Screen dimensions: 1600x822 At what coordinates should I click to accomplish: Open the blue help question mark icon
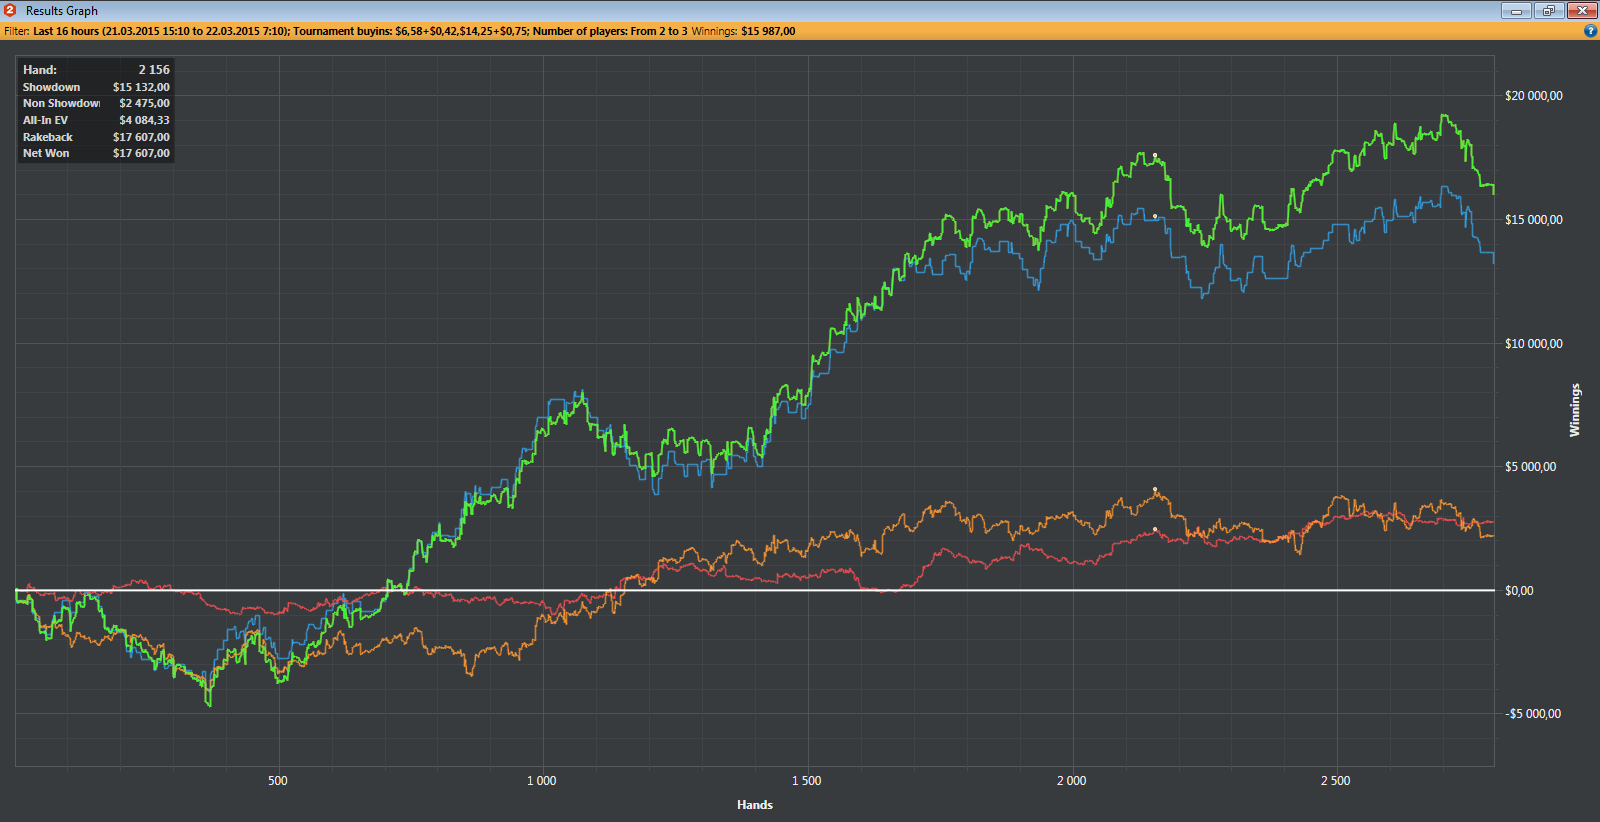click(x=1590, y=31)
